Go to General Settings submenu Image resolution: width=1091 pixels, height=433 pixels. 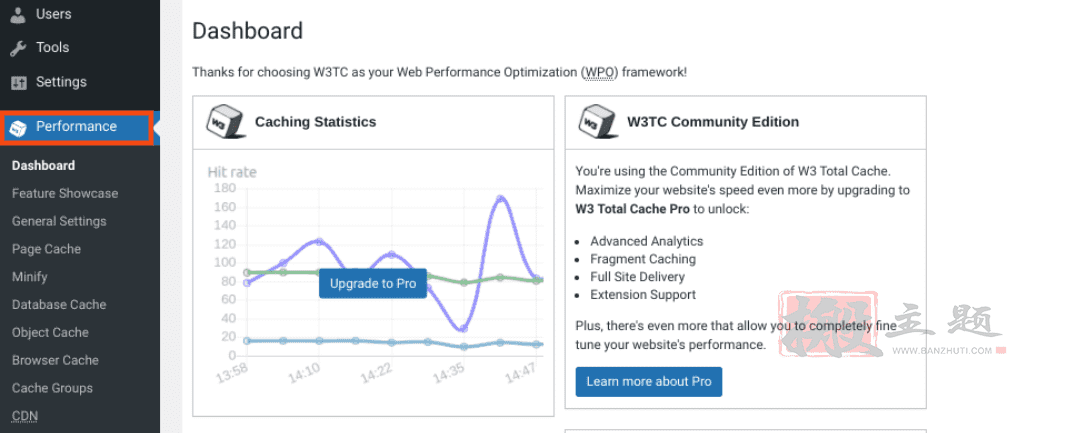pyautogui.click(x=59, y=221)
